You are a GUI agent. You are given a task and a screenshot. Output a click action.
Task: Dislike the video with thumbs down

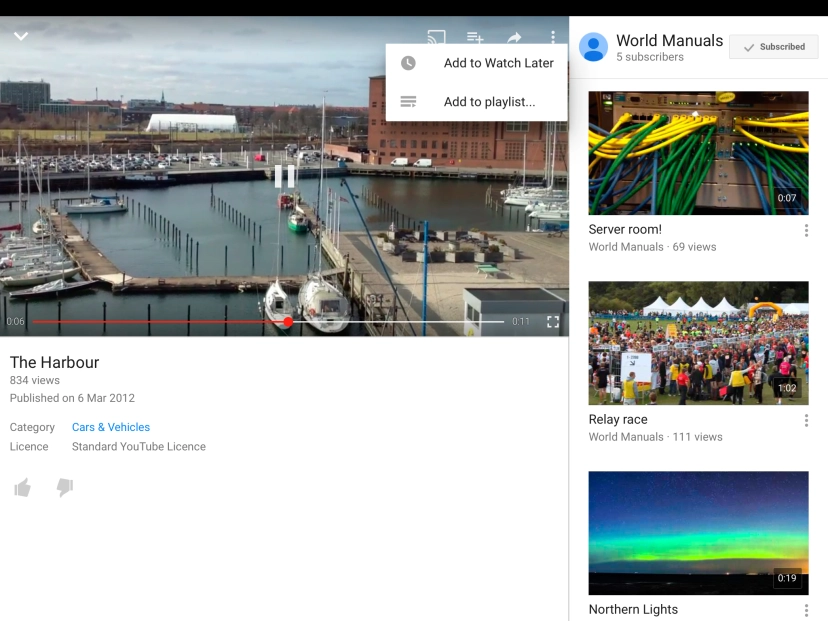[65, 487]
